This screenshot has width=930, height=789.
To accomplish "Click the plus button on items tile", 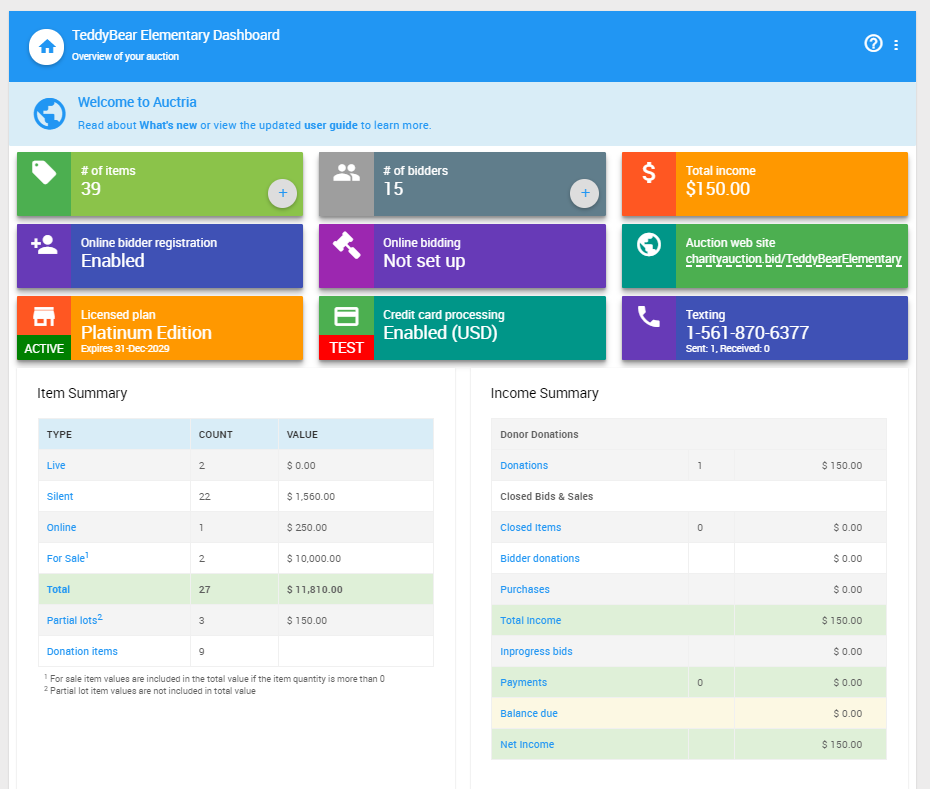I will pos(282,193).
